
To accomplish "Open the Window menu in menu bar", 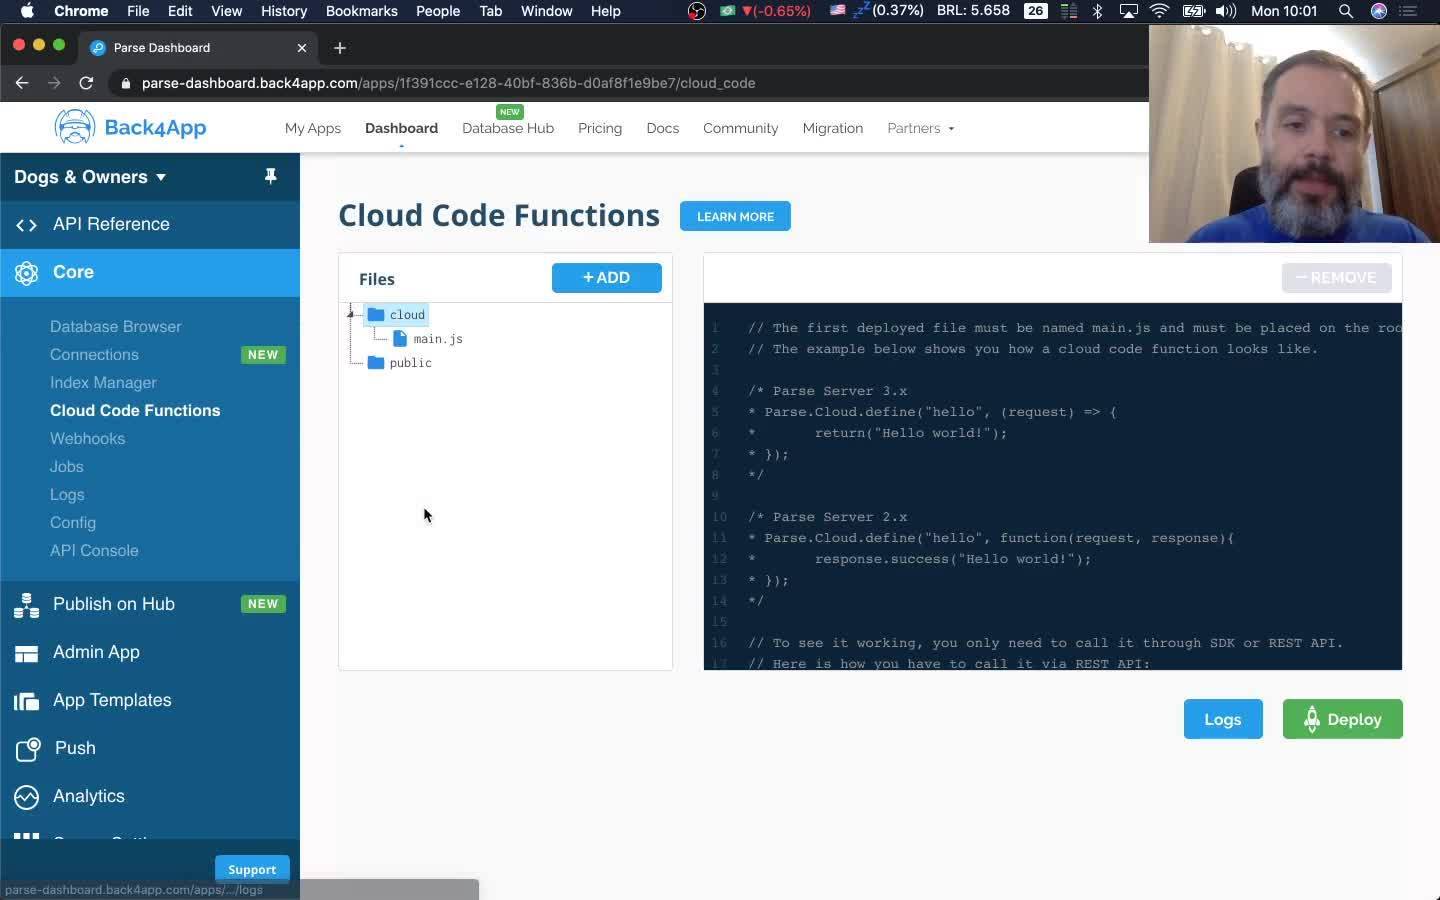I will 547,11.
